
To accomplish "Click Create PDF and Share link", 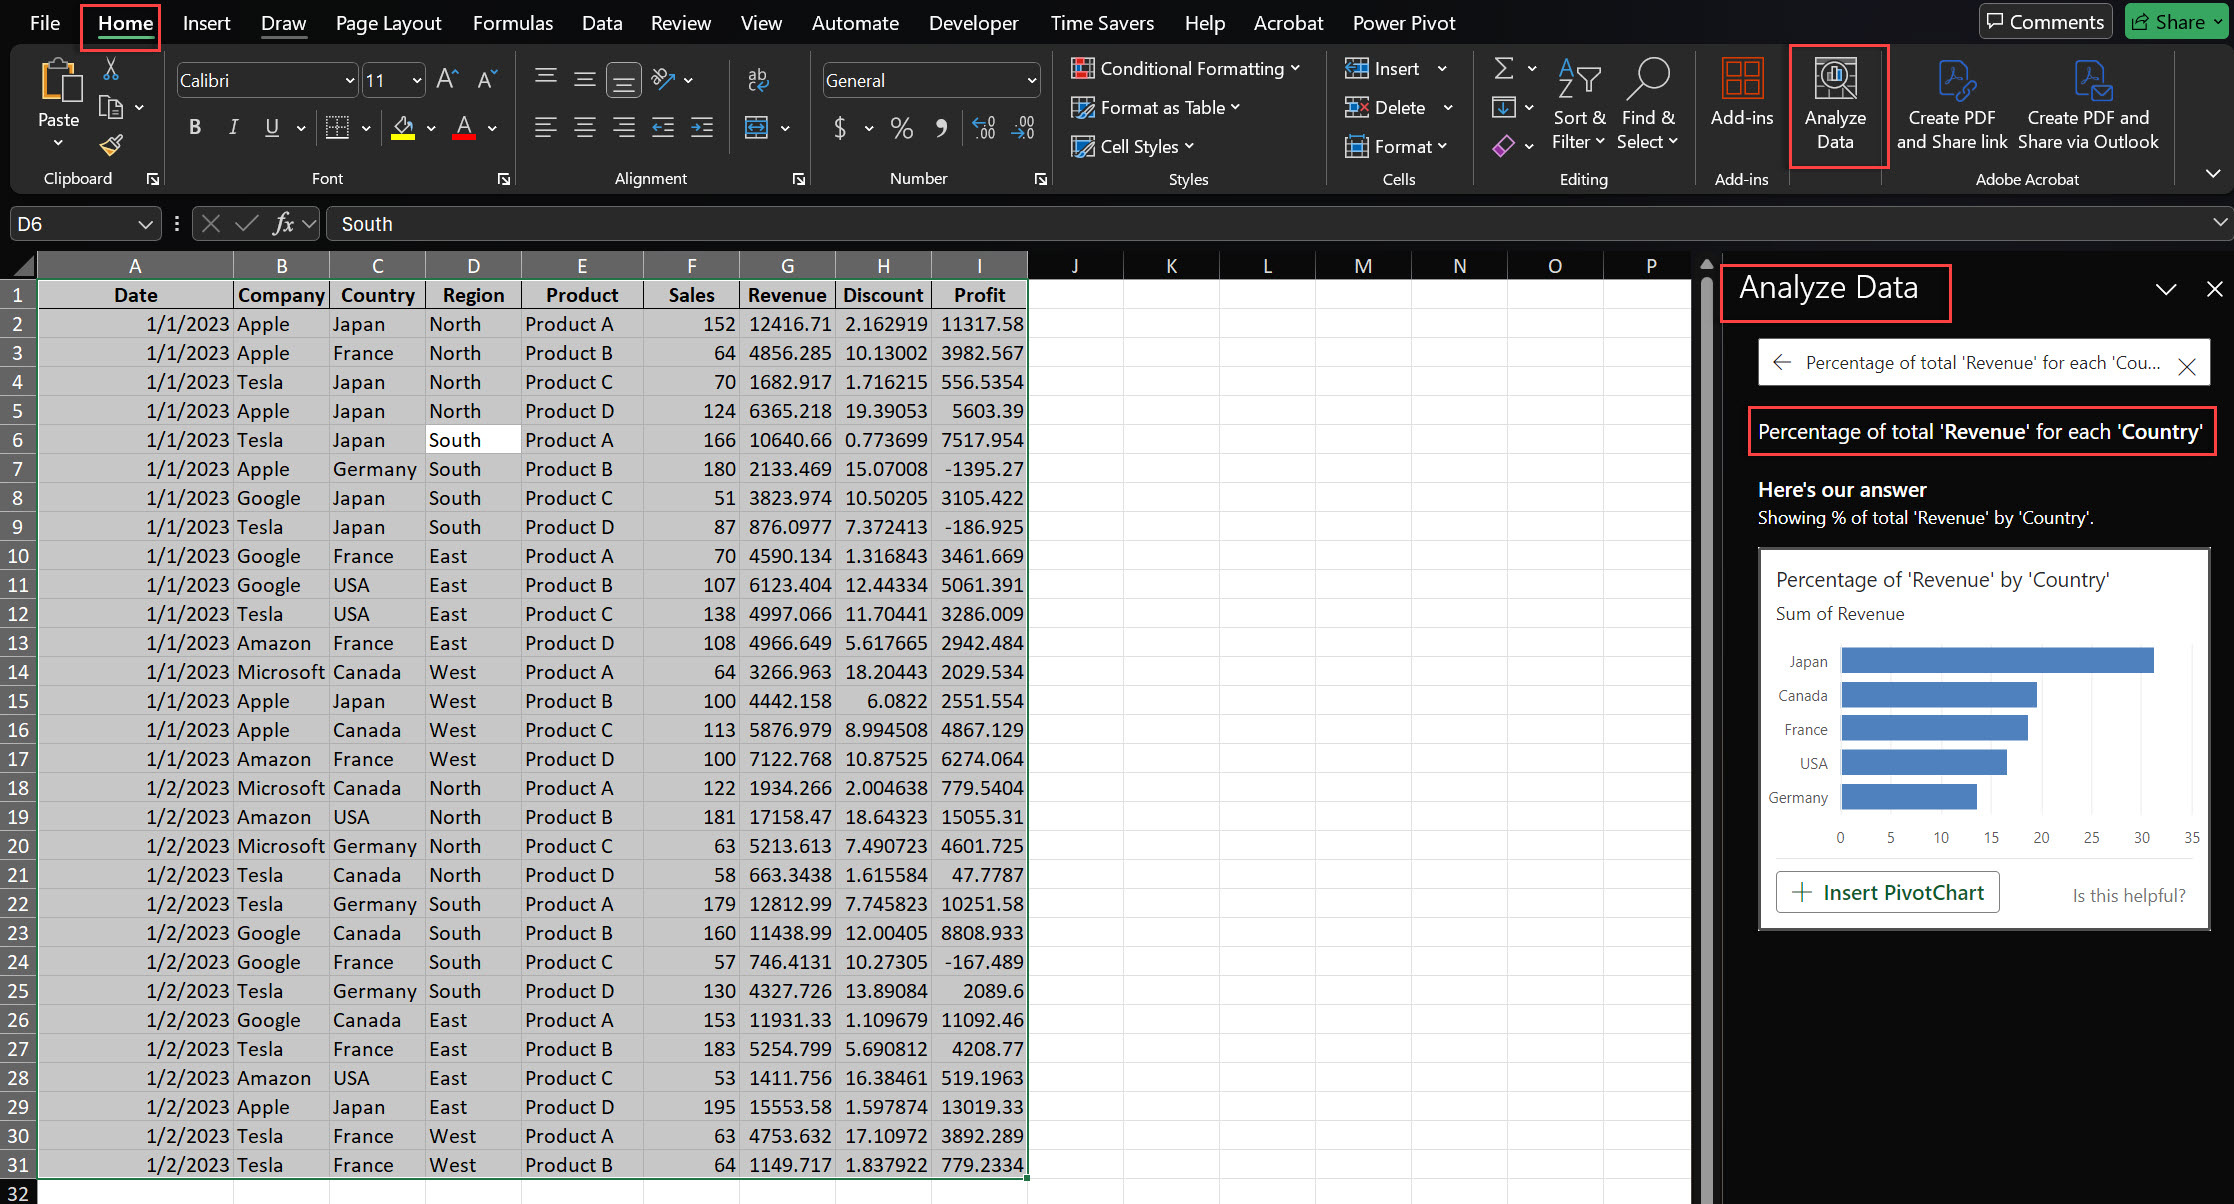I will (x=1952, y=105).
